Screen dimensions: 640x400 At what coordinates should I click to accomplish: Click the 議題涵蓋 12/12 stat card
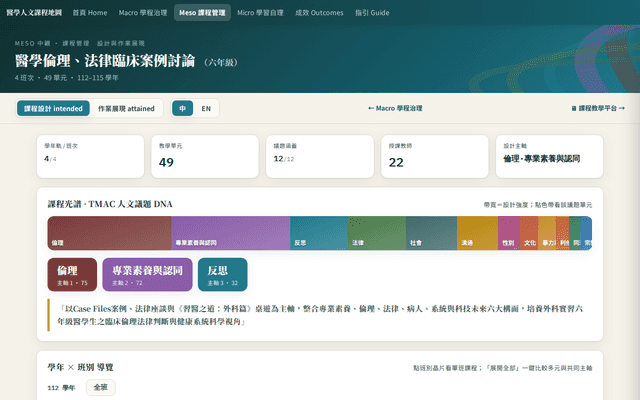coord(320,156)
